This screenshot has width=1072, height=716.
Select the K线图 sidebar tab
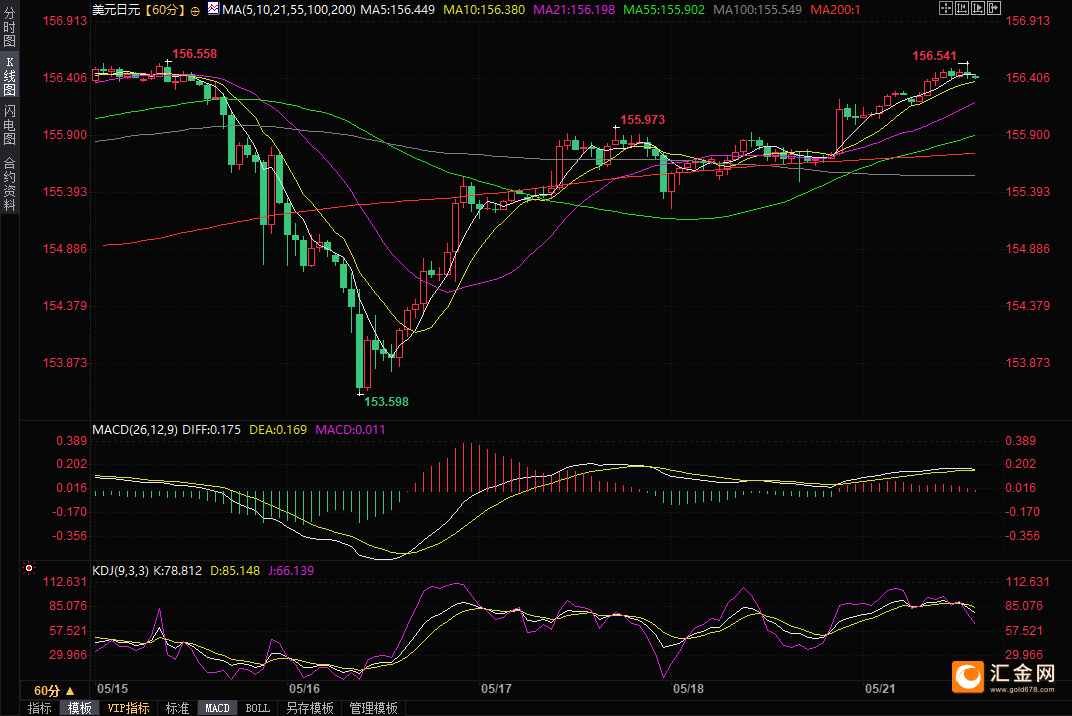pos(9,76)
